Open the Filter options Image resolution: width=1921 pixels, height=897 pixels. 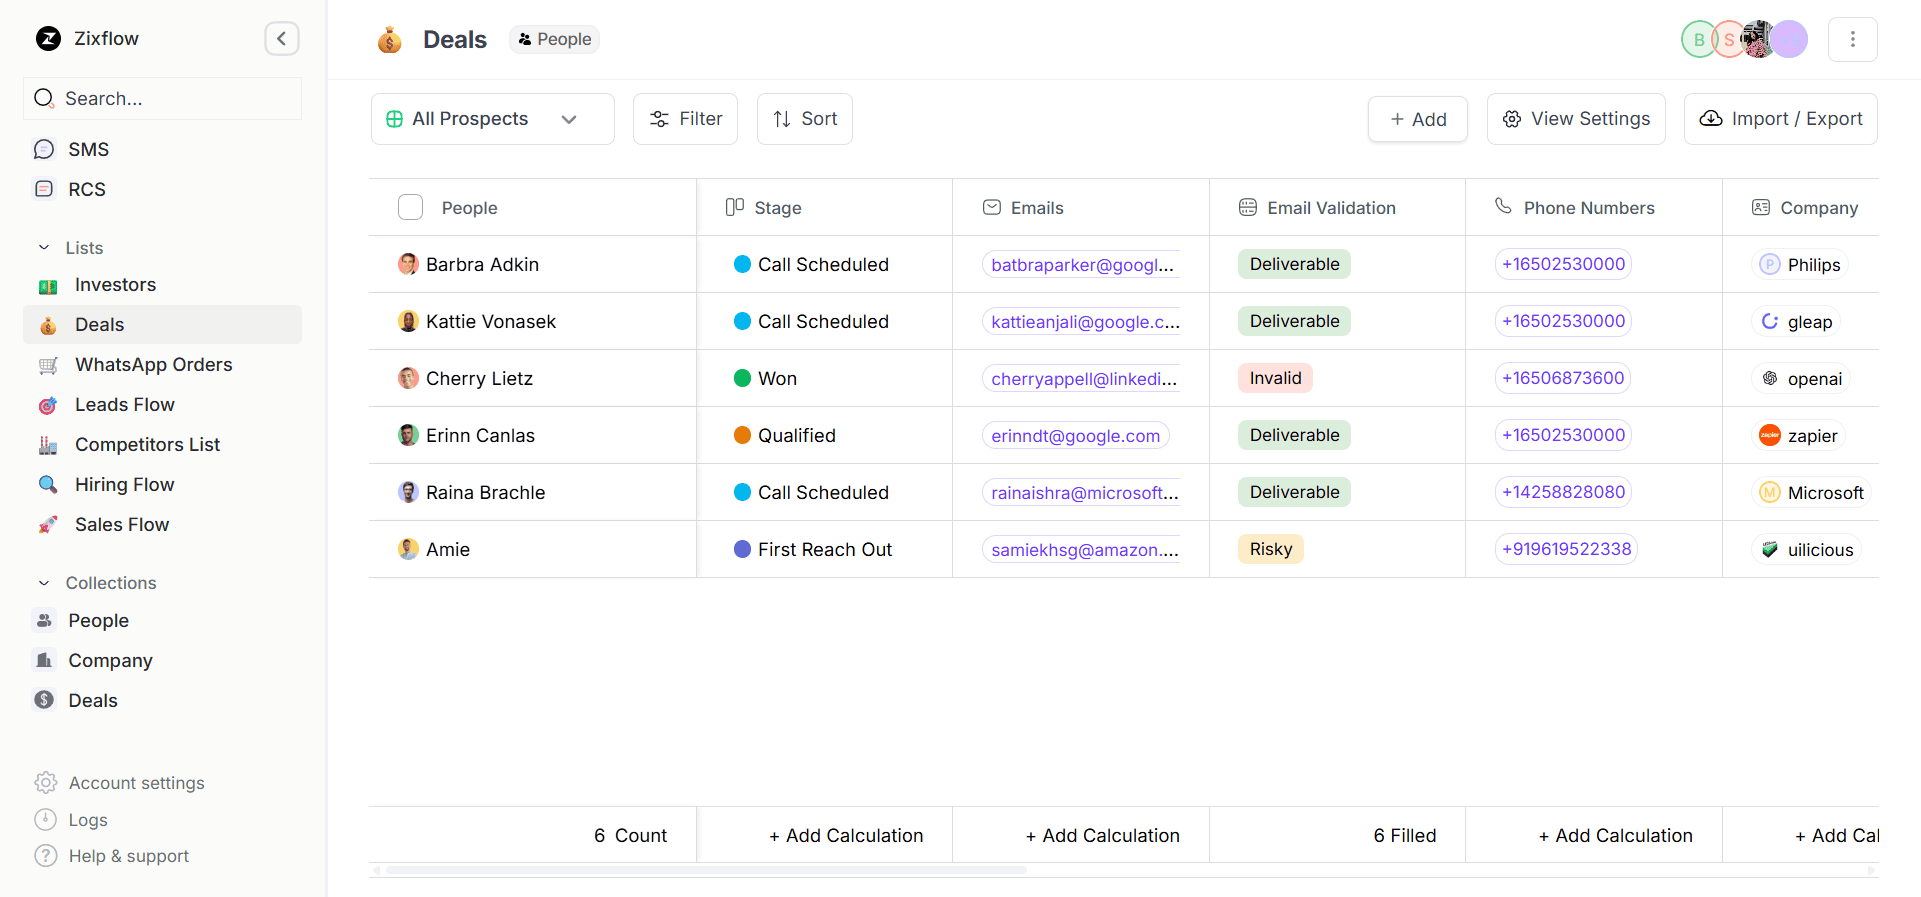coord(685,119)
